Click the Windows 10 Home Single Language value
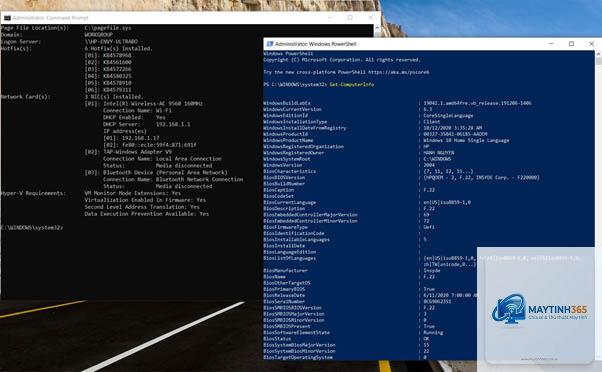The width and height of the screenshot is (602, 372). pos(466,141)
